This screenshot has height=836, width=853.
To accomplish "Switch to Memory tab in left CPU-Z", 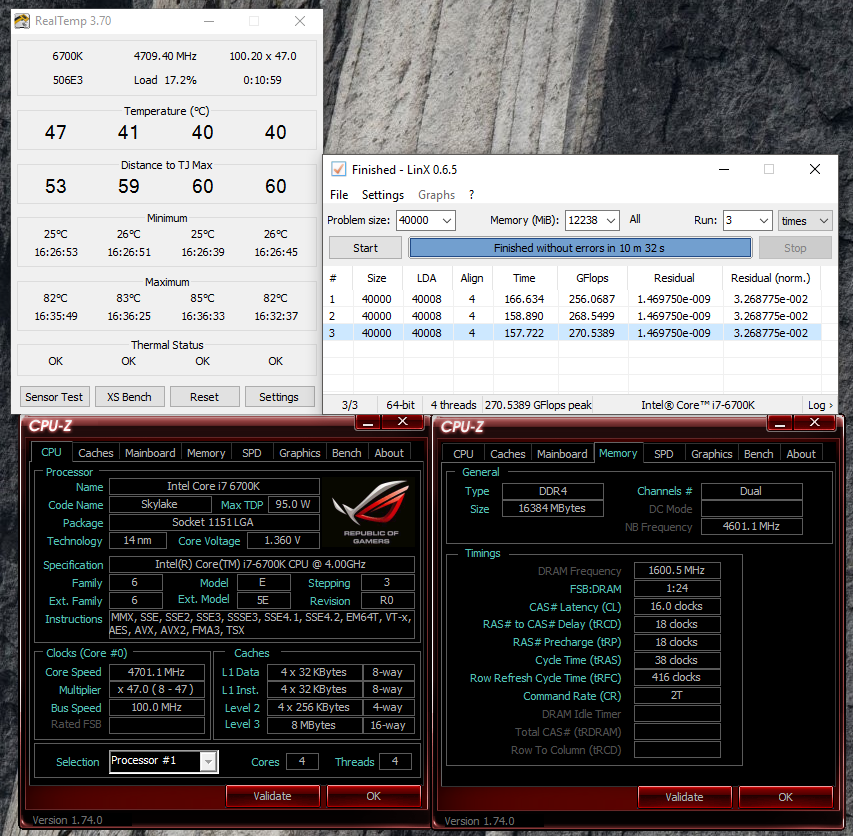I will tap(206, 453).
